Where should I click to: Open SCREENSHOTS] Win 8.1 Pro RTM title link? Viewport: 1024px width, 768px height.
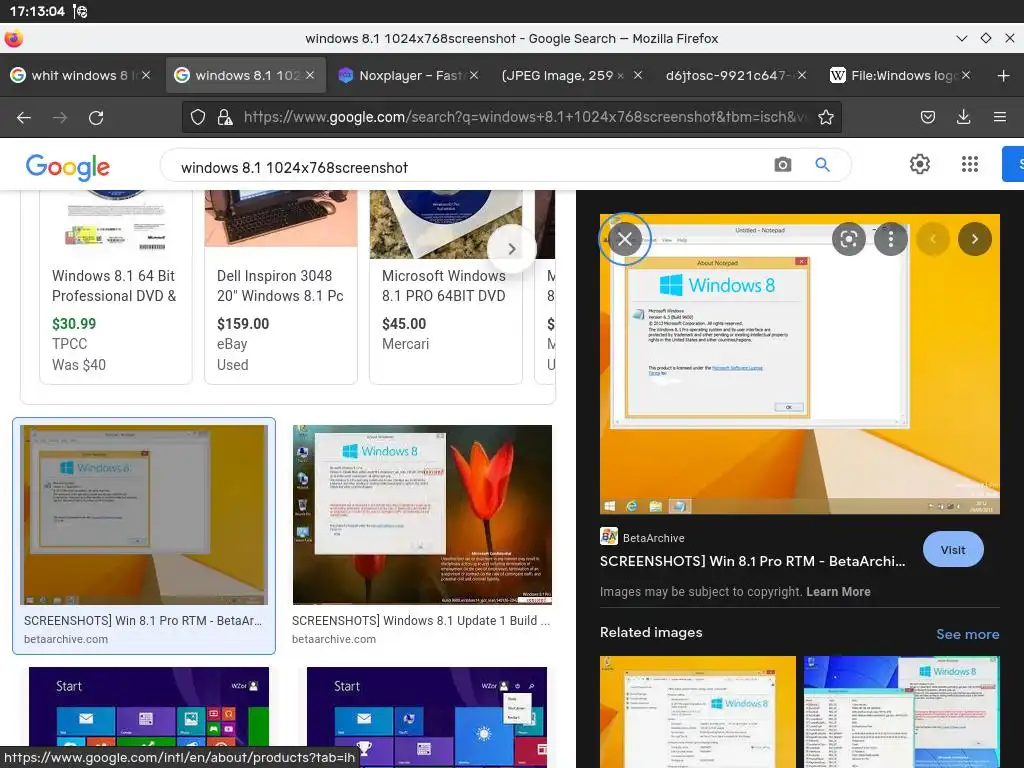point(752,561)
